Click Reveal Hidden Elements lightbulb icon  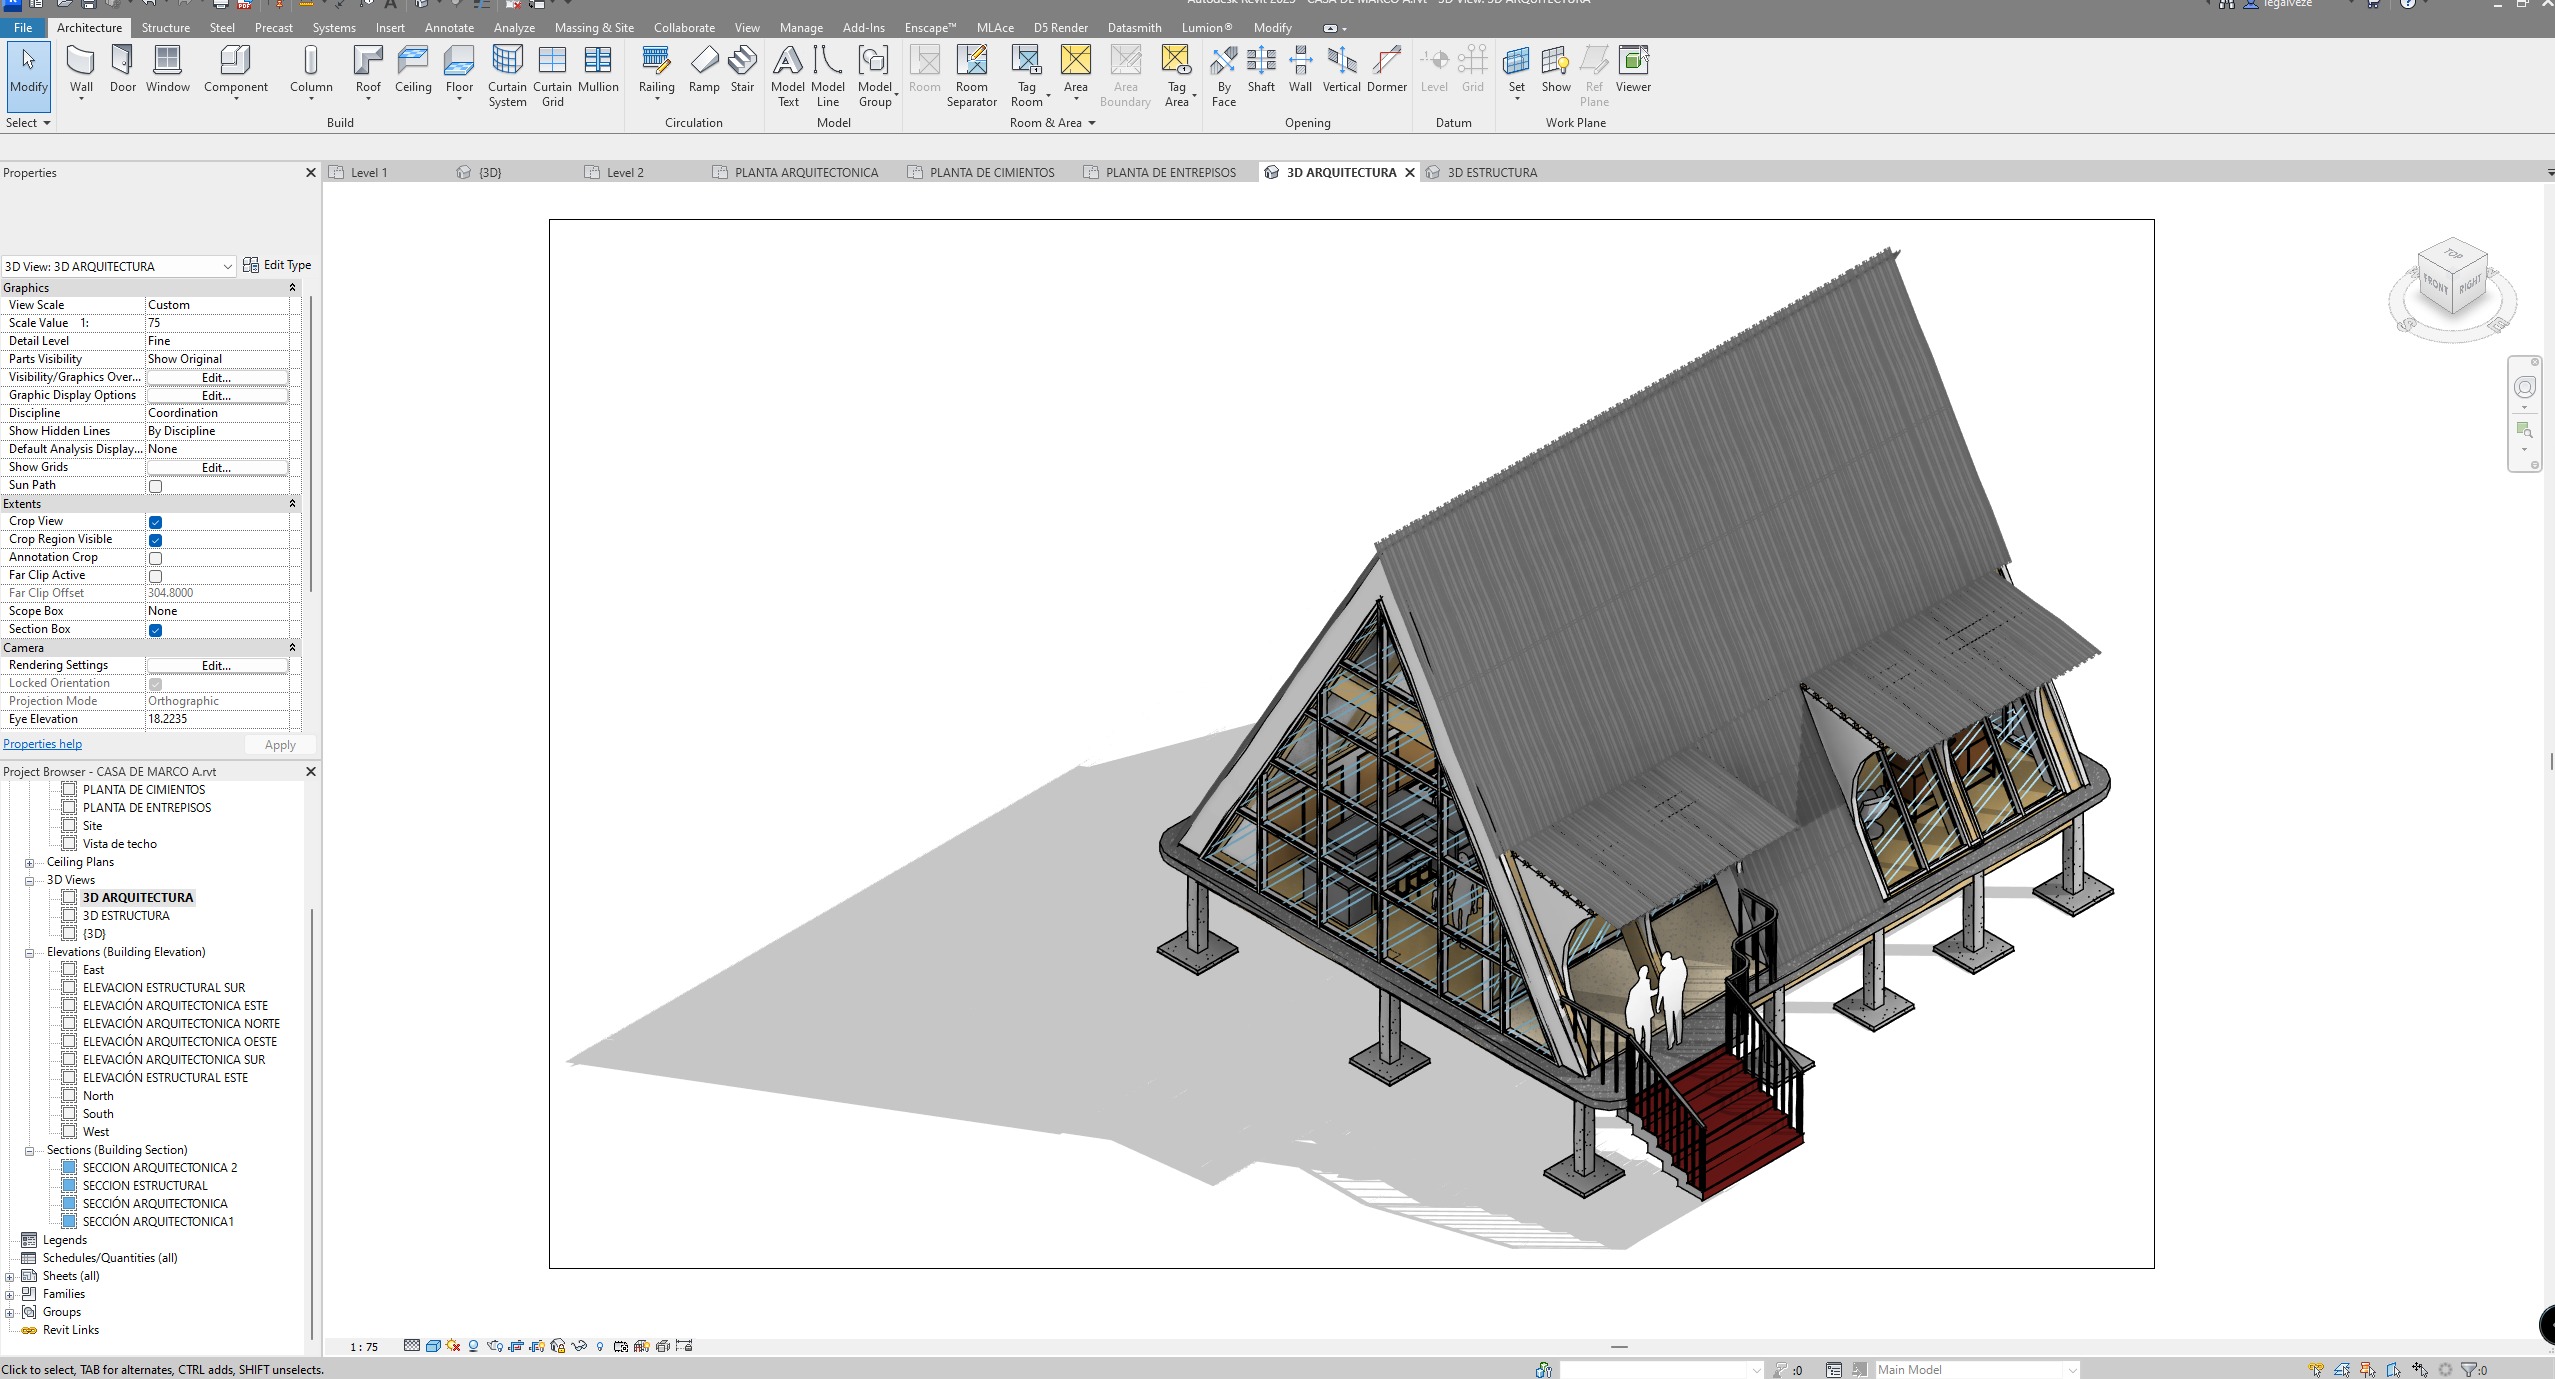[600, 1346]
